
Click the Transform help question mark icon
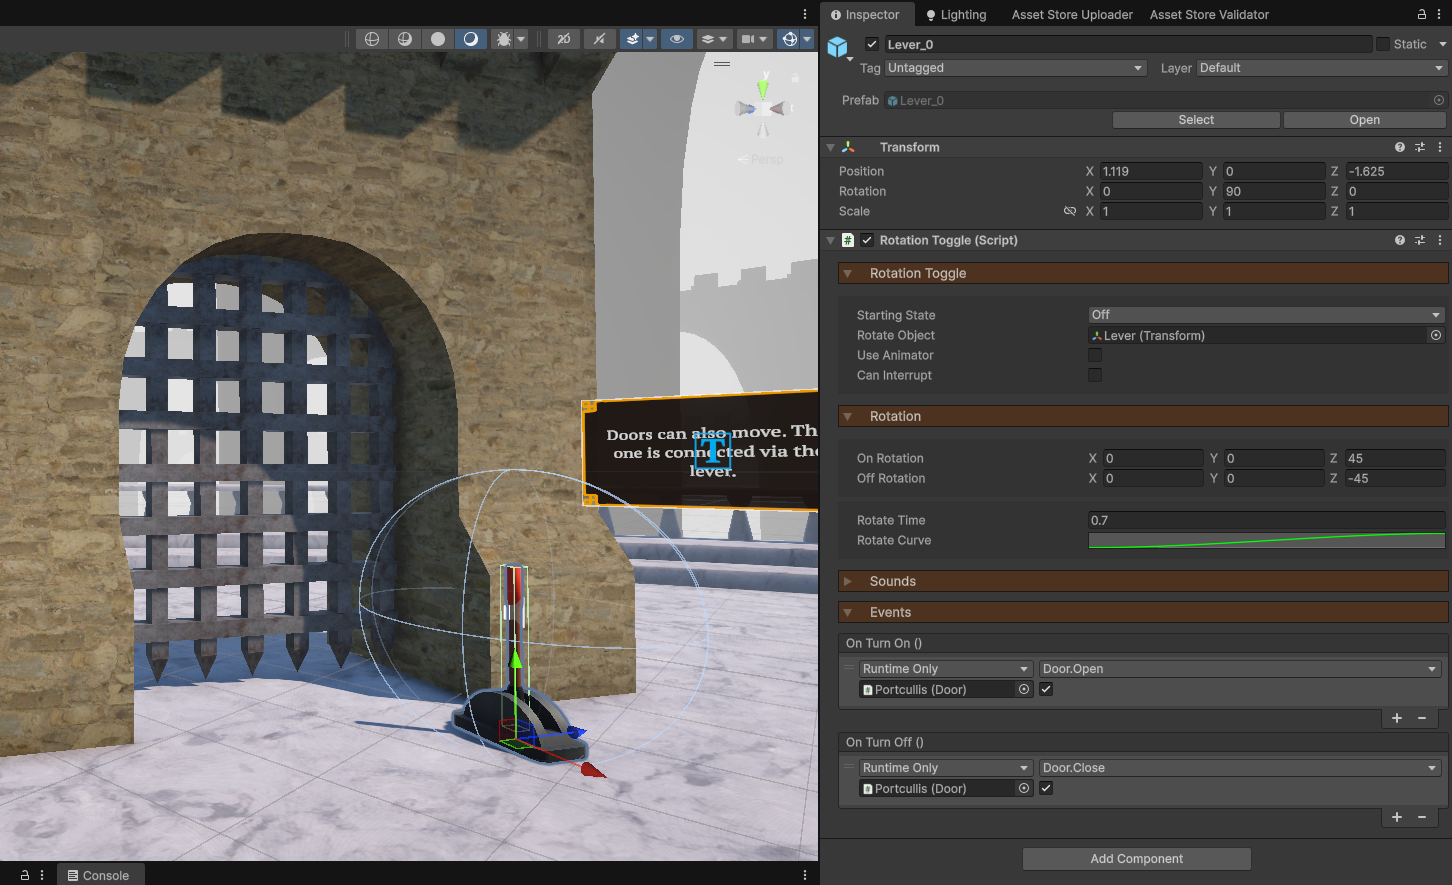pos(1400,147)
